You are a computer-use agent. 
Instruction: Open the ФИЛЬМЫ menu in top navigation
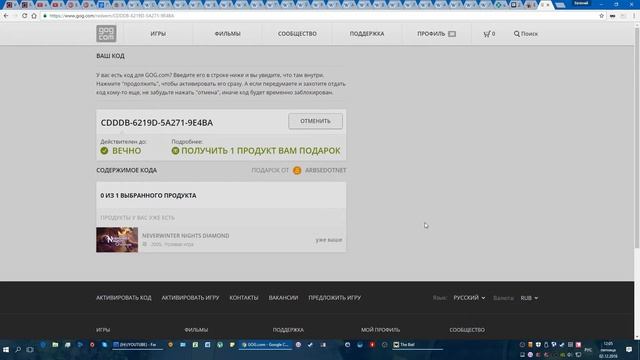[227, 34]
